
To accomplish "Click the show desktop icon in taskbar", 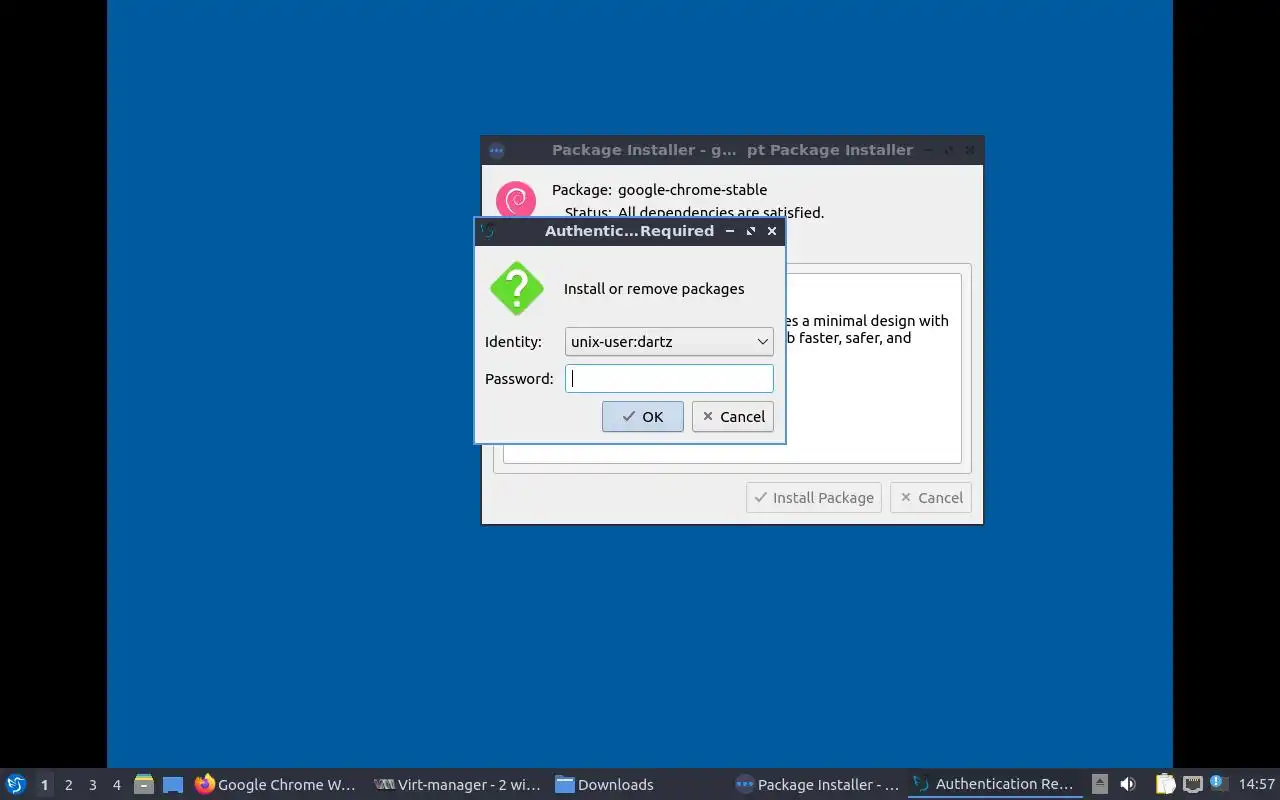I will click(173, 785).
